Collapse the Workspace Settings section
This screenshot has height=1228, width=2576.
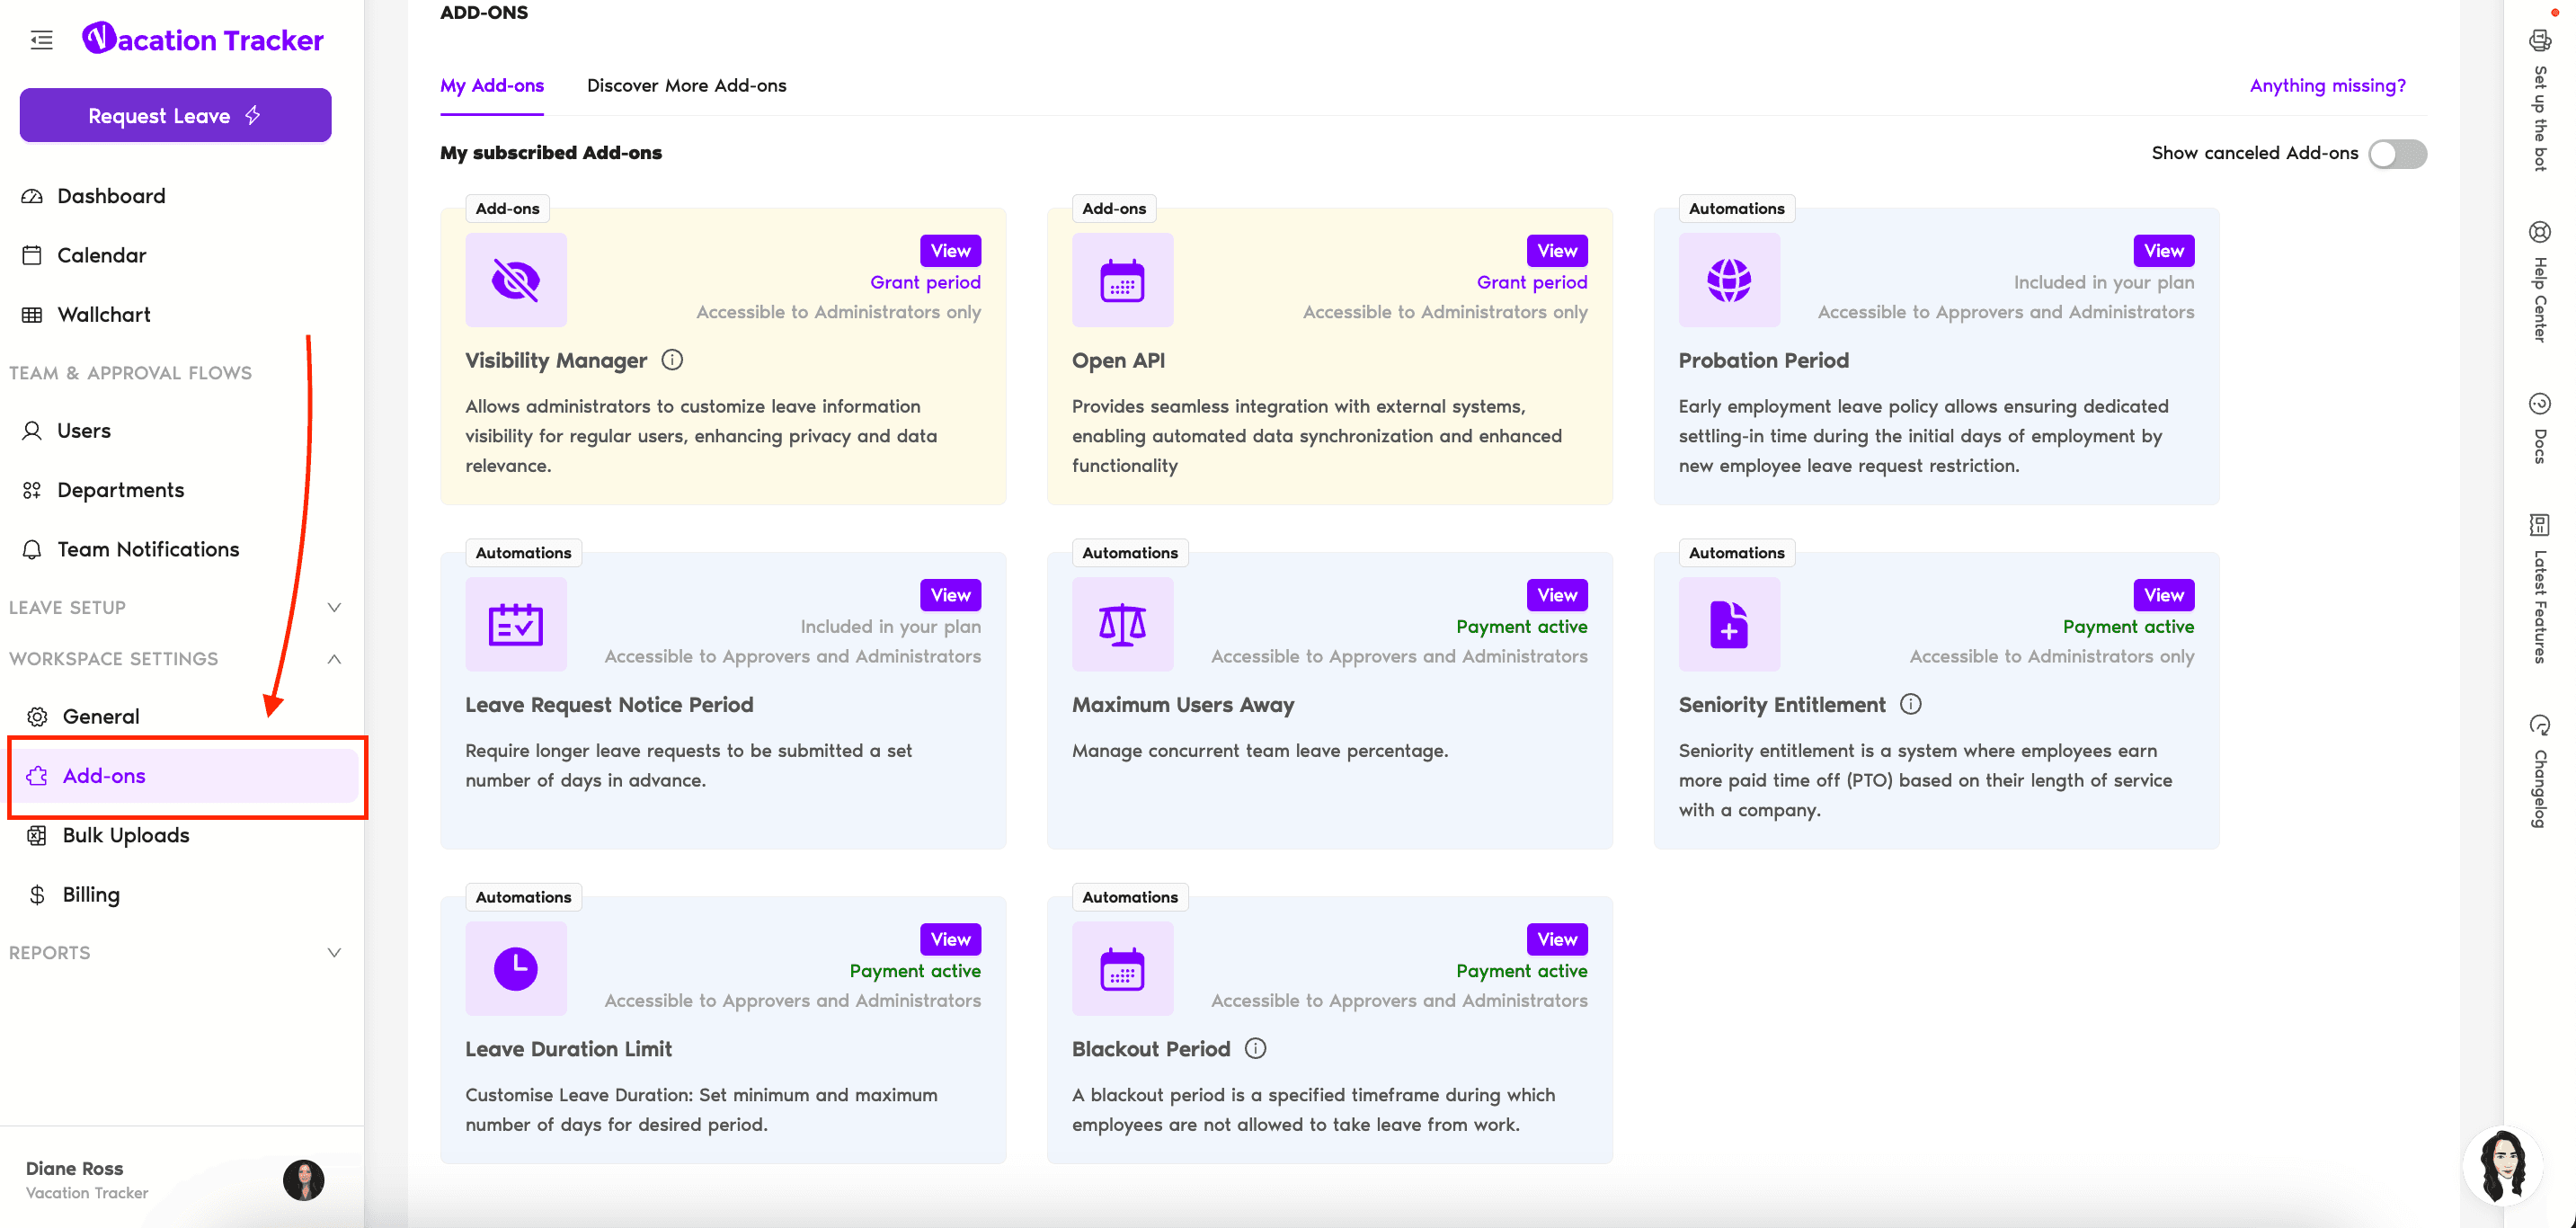334,659
